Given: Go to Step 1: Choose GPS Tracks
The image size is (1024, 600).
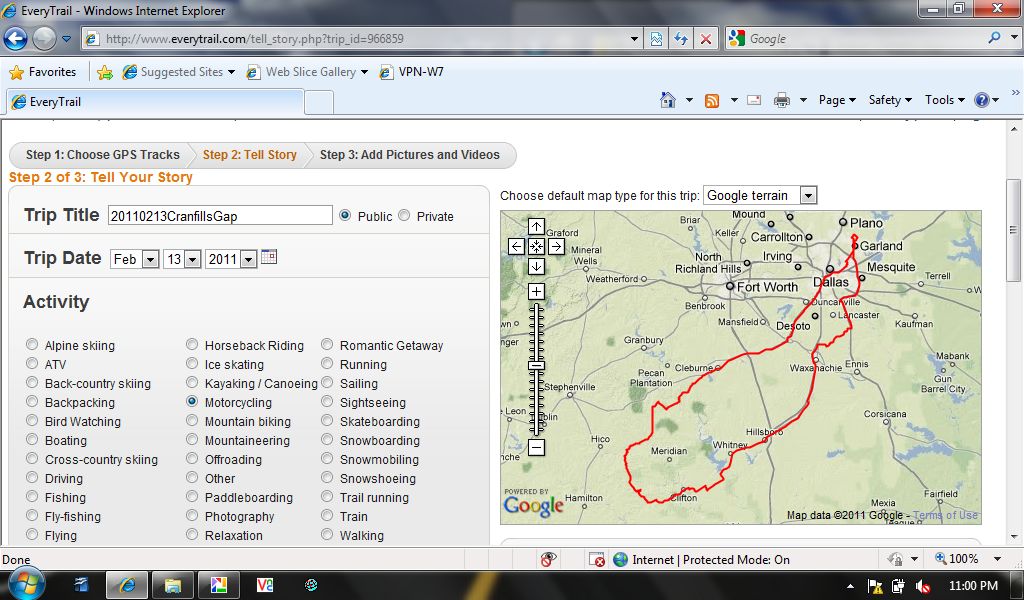Looking at the screenshot, I should pyautogui.click(x=103, y=155).
